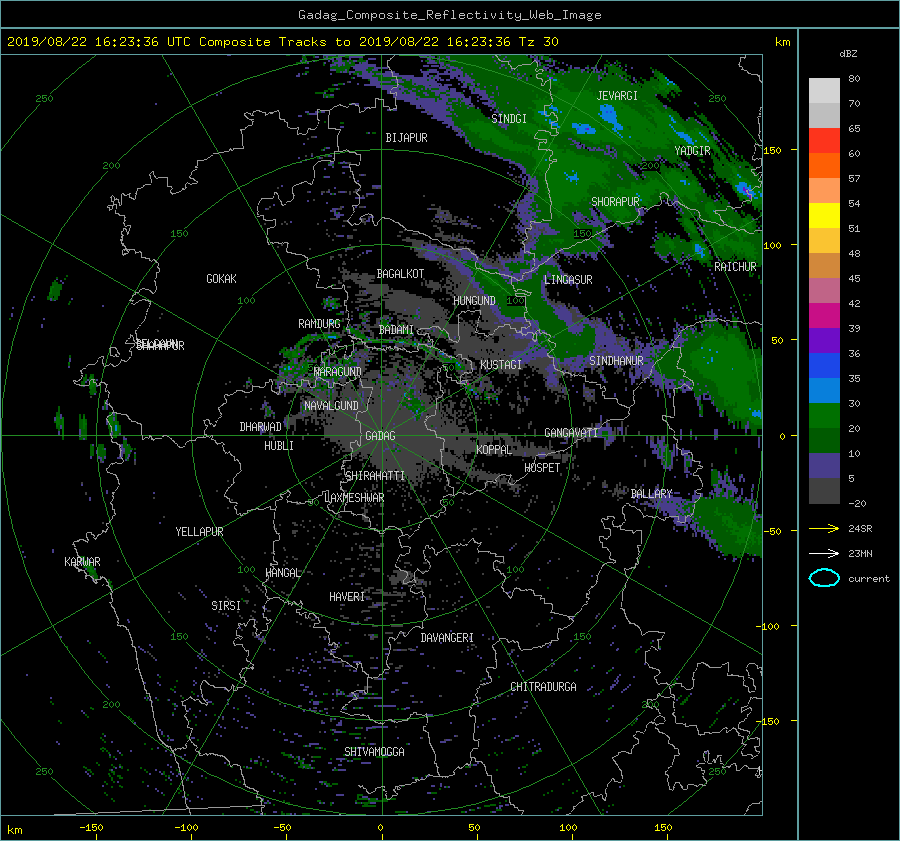The image size is (900, 841).
Task: Click the SHIVAMOGGA city label
Action: tap(374, 752)
